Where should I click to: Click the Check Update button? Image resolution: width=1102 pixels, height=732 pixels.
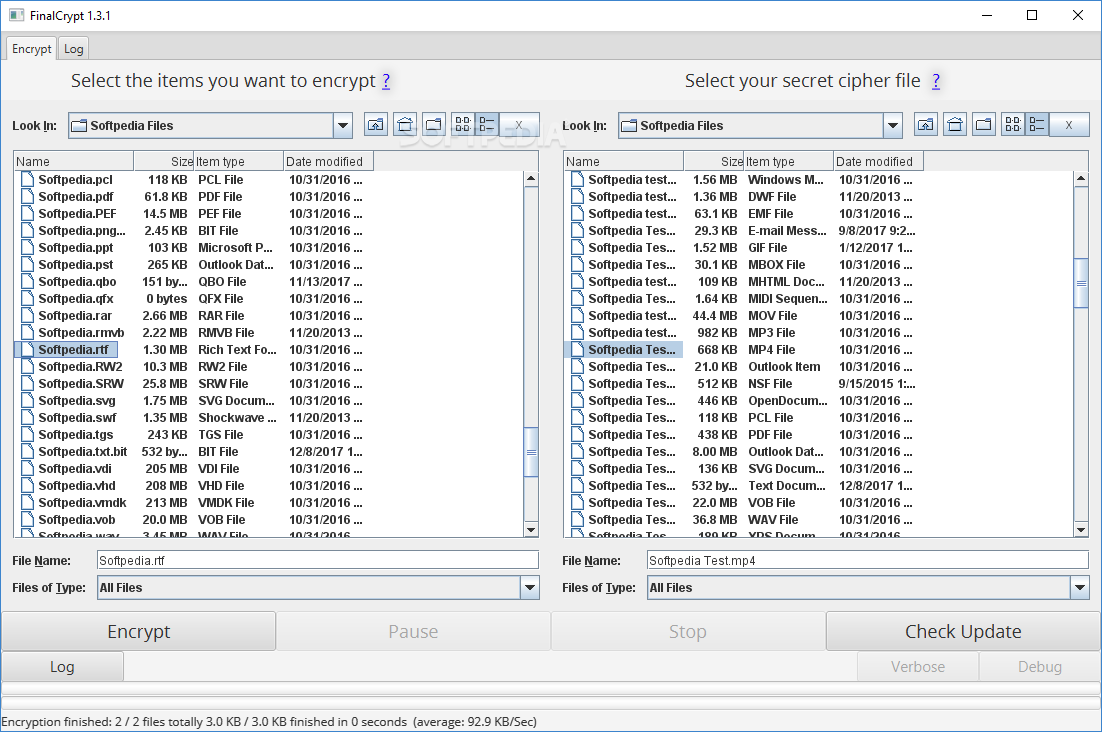tap(963, 631)
